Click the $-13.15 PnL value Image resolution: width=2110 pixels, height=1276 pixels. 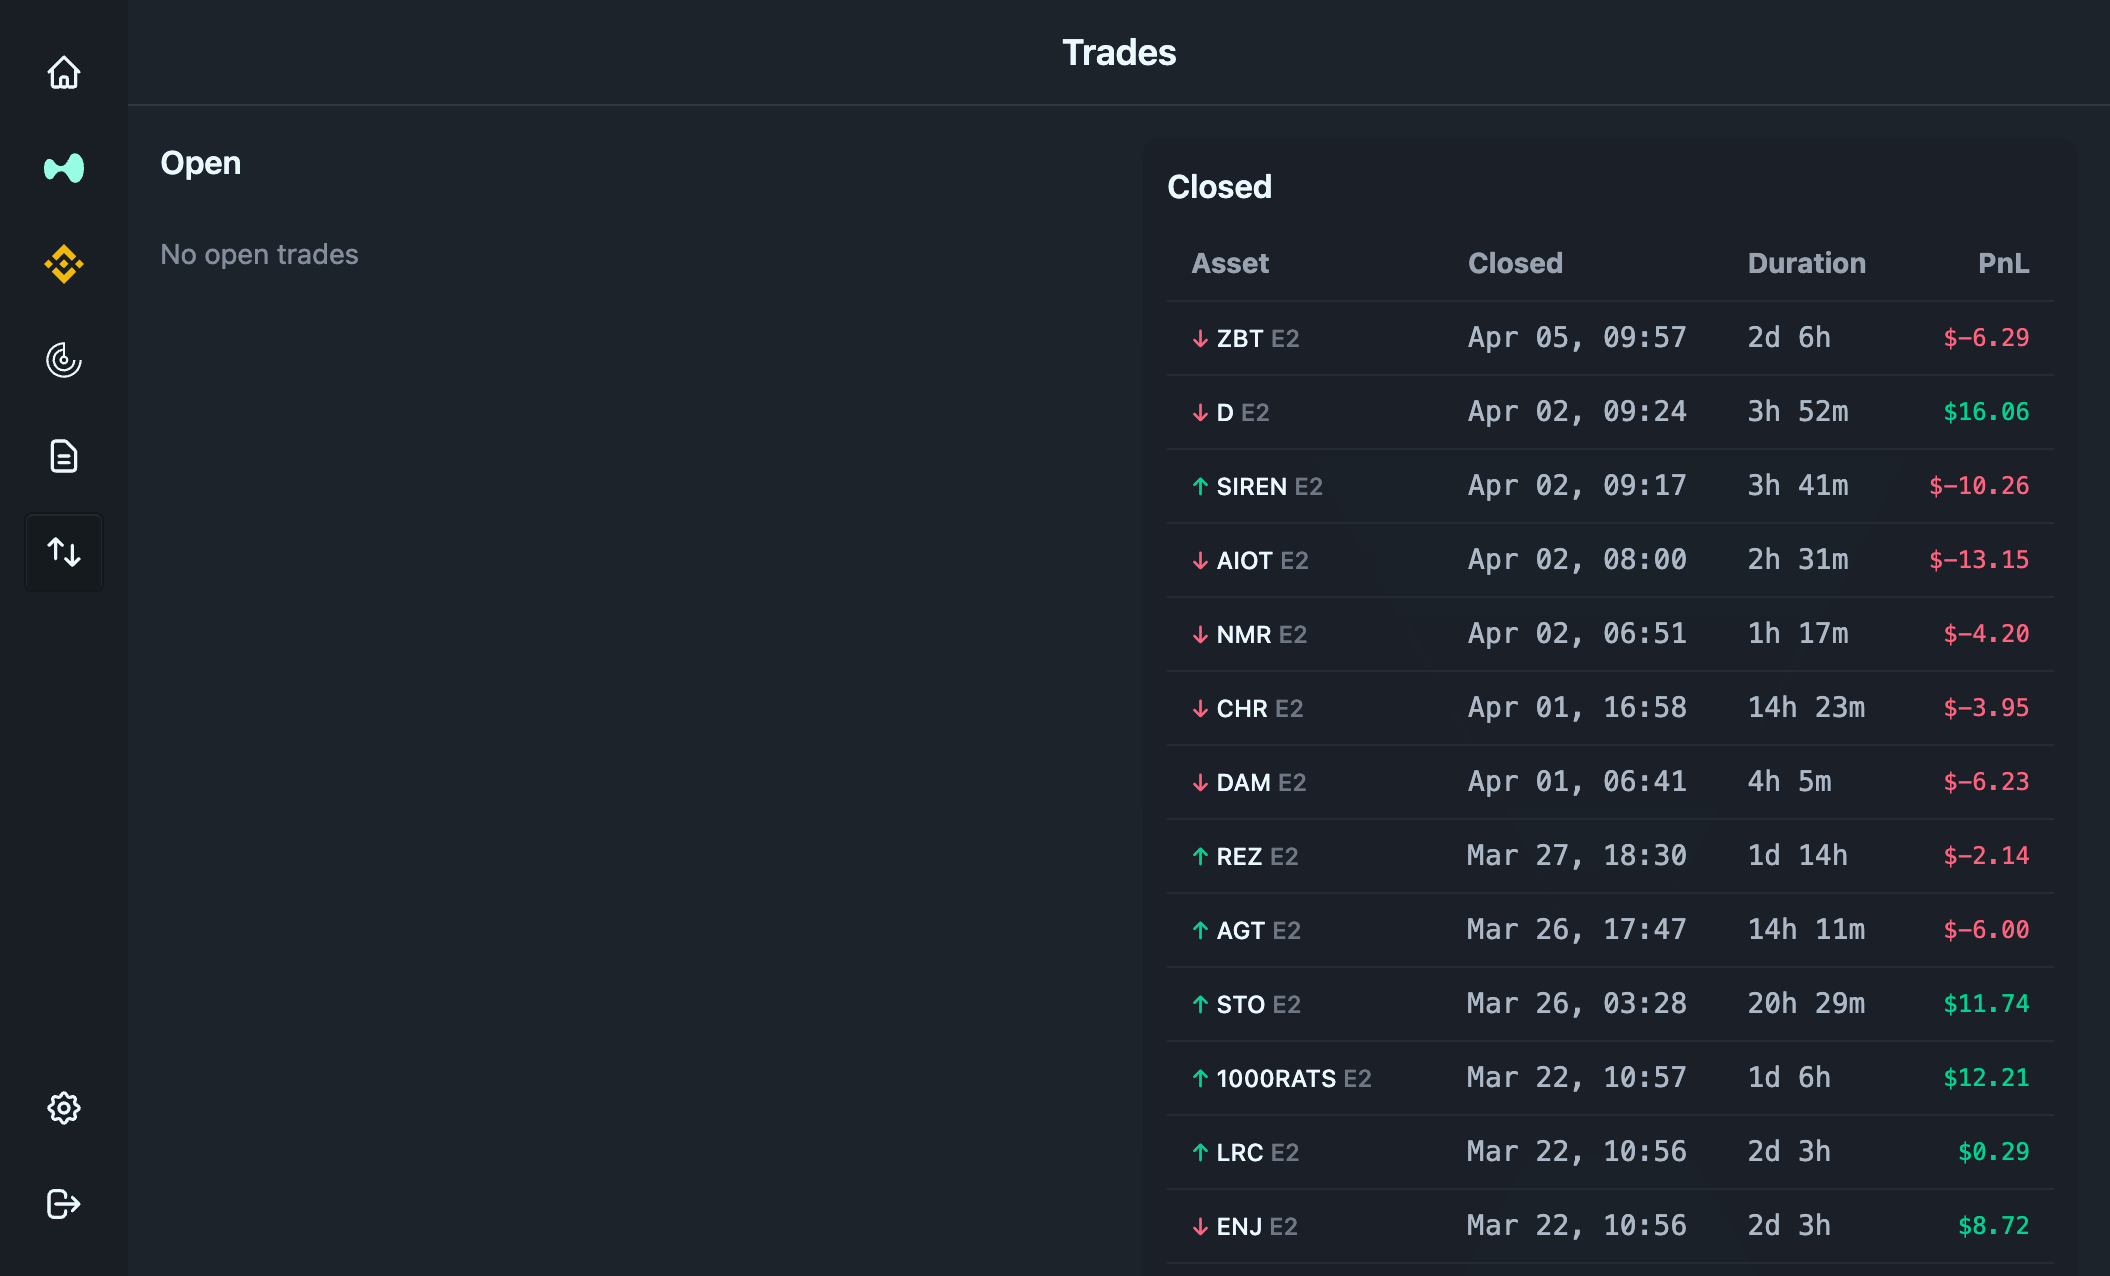coord(1979,560)
